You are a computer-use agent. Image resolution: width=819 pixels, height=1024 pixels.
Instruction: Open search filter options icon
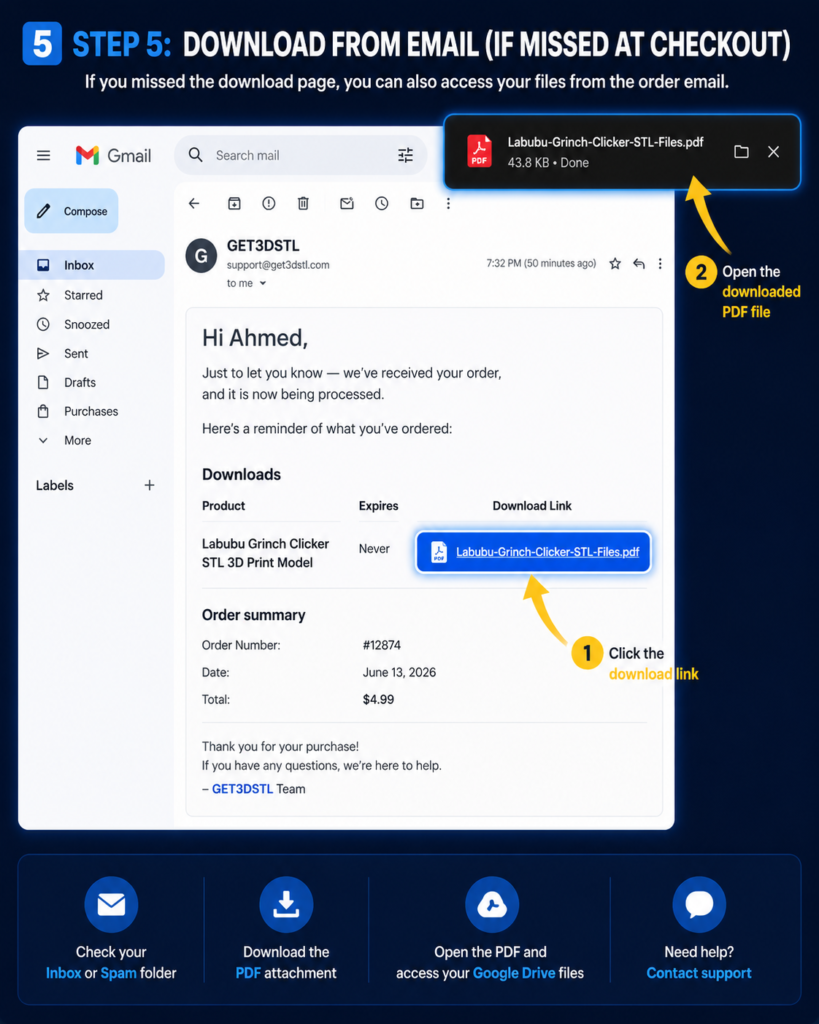pyautogui.click(x=406, y=155)
